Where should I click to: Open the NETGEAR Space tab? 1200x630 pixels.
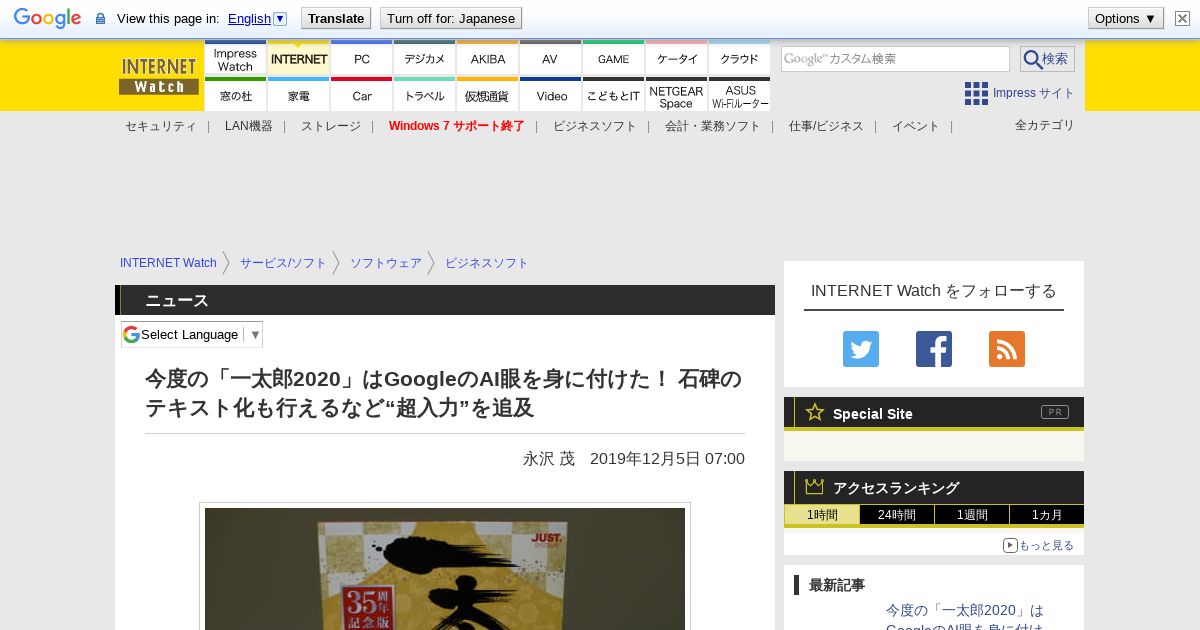(677, 95)
